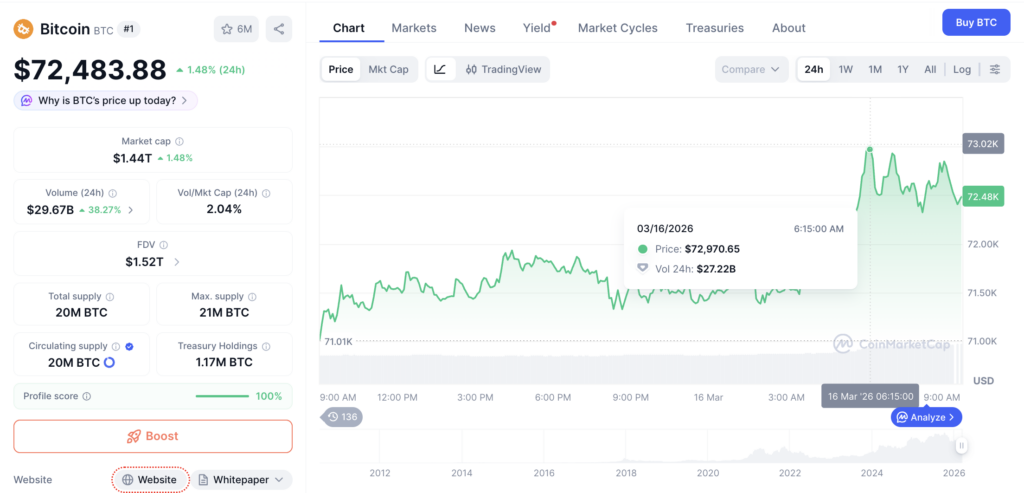Click the #1 rank badge
This screenshot has height=493, width=1024.
129,29
